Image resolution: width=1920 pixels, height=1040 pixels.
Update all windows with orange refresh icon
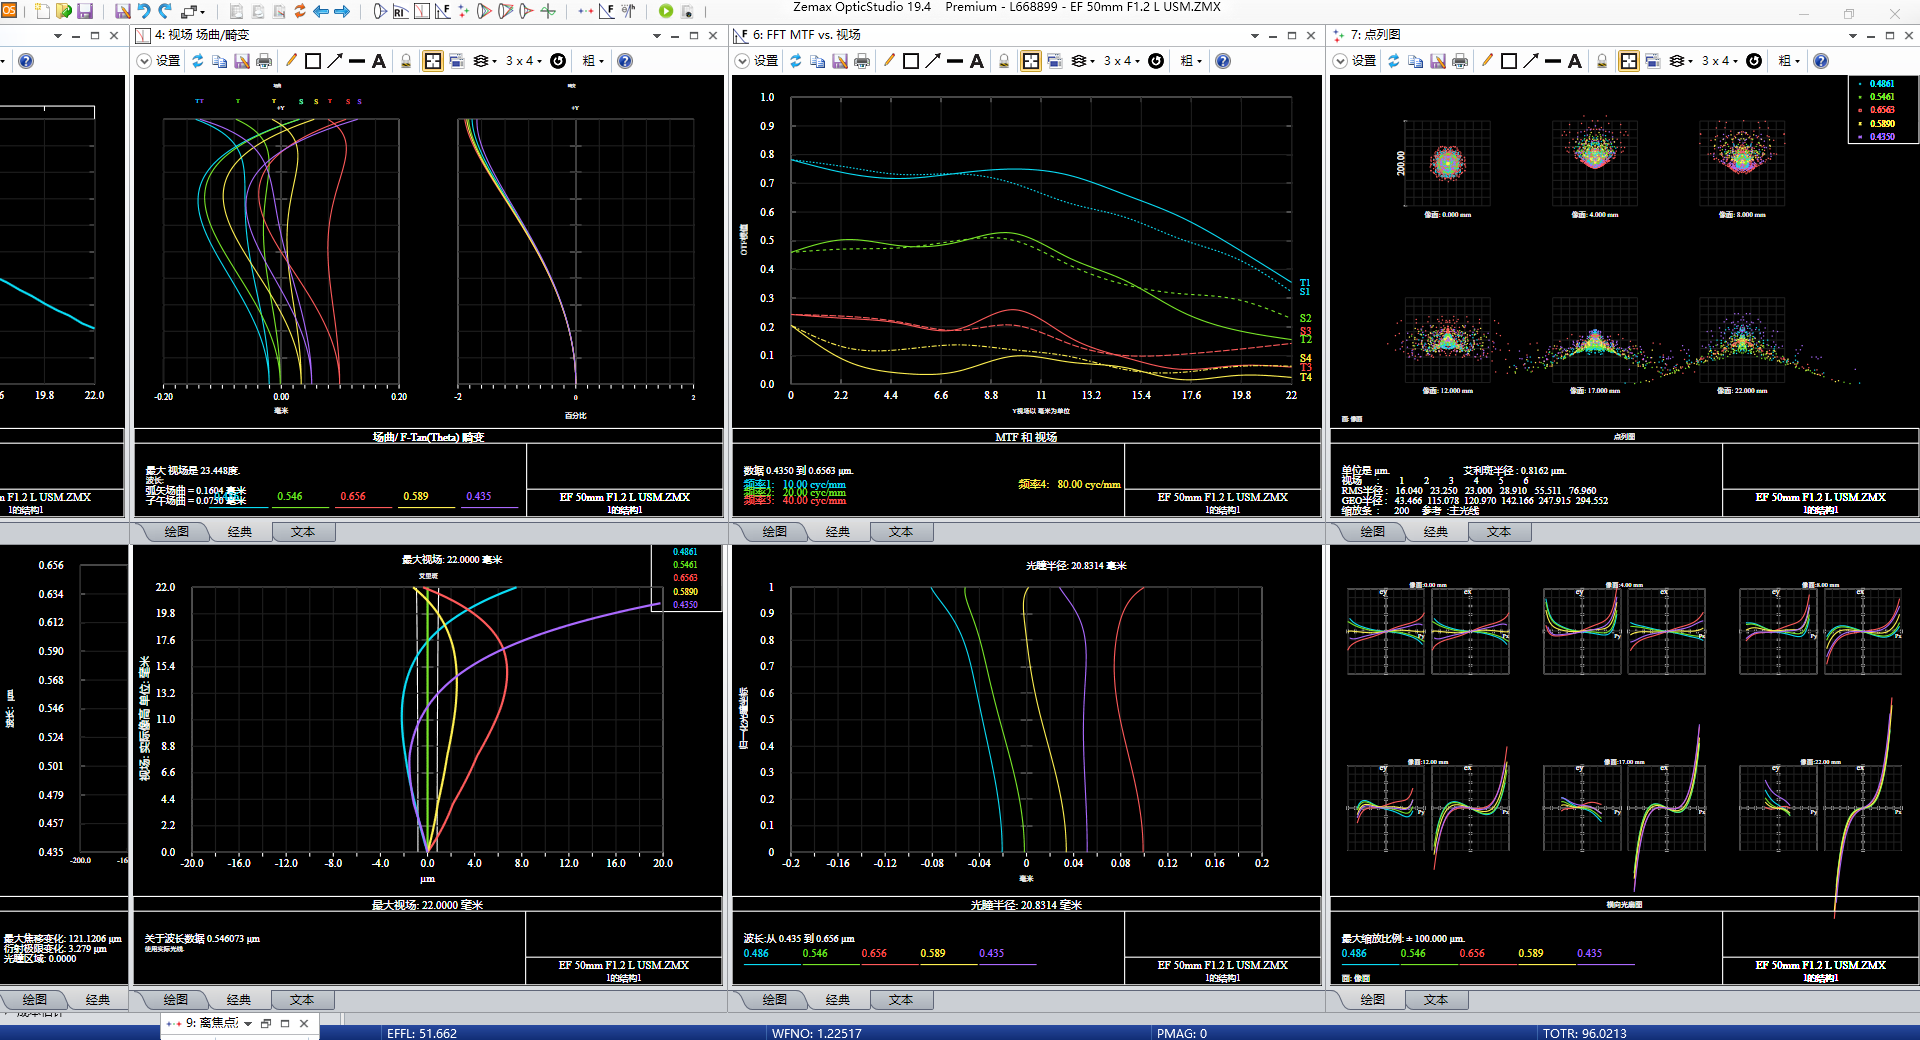point(299,11)
